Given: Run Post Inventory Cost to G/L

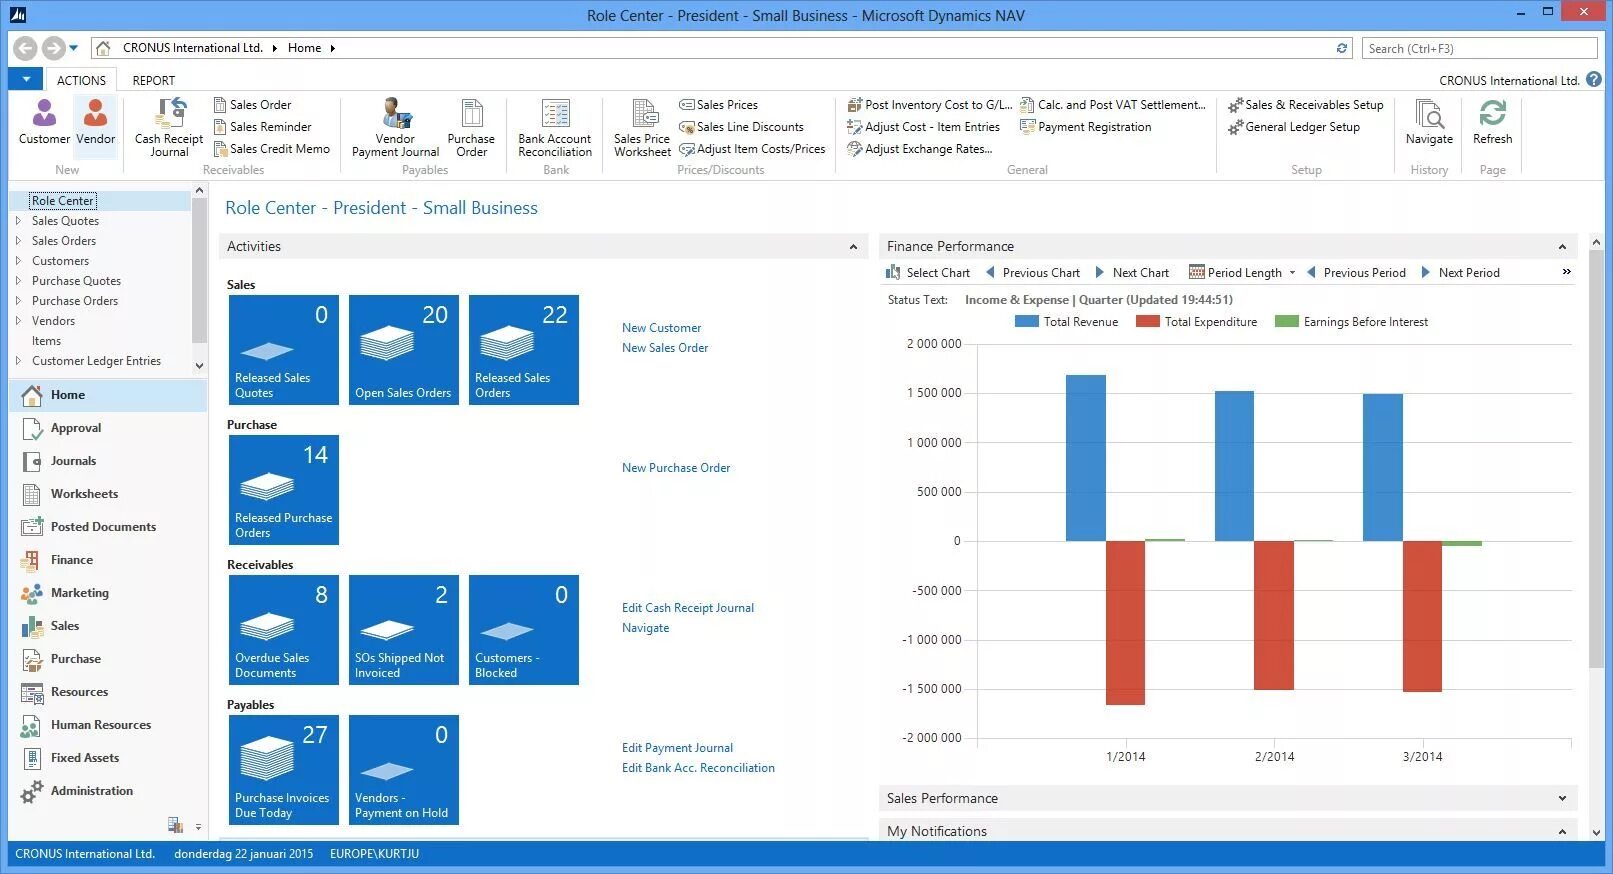Looking at the screenshot, I should [x=930, y=104].
